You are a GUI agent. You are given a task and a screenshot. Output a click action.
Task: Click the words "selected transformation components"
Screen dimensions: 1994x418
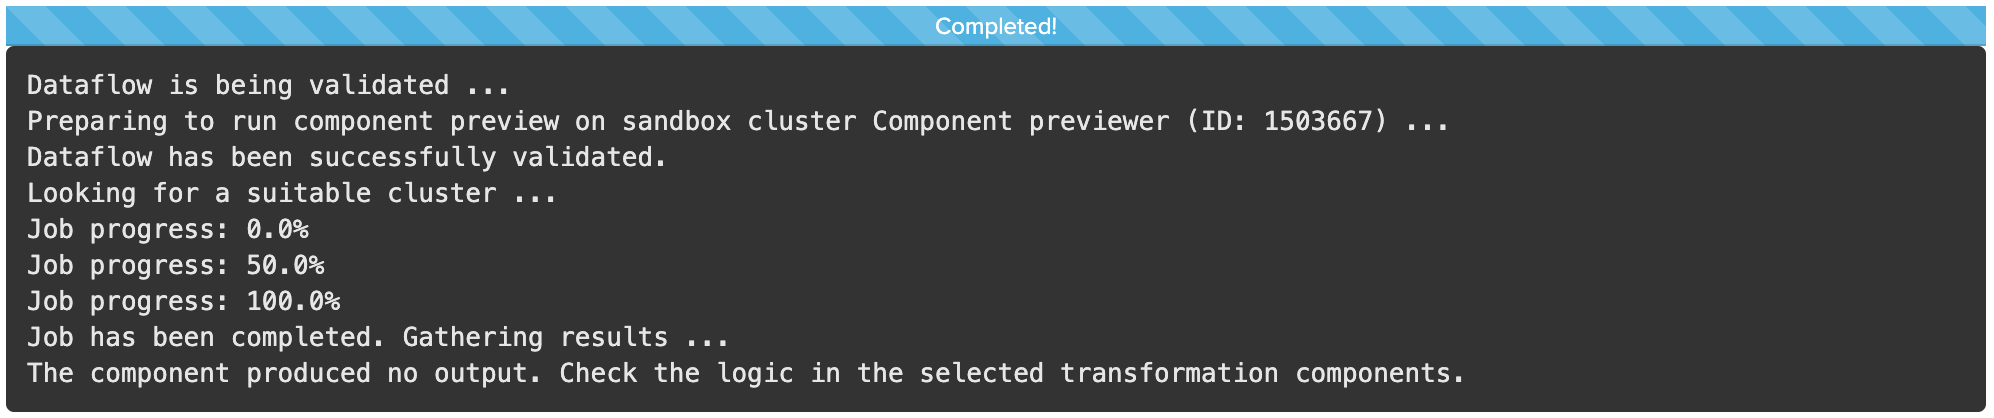coord(1191,374)
